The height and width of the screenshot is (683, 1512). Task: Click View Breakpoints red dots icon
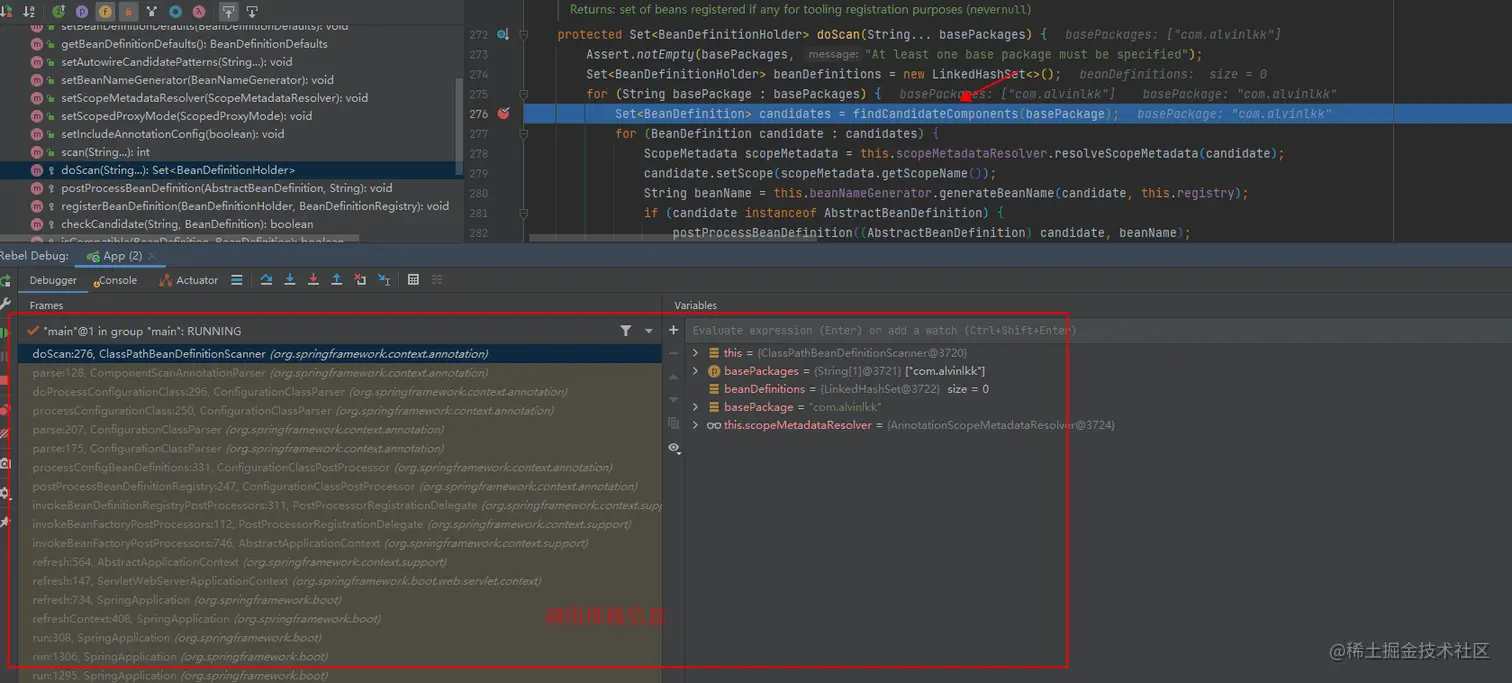[5, 409]
